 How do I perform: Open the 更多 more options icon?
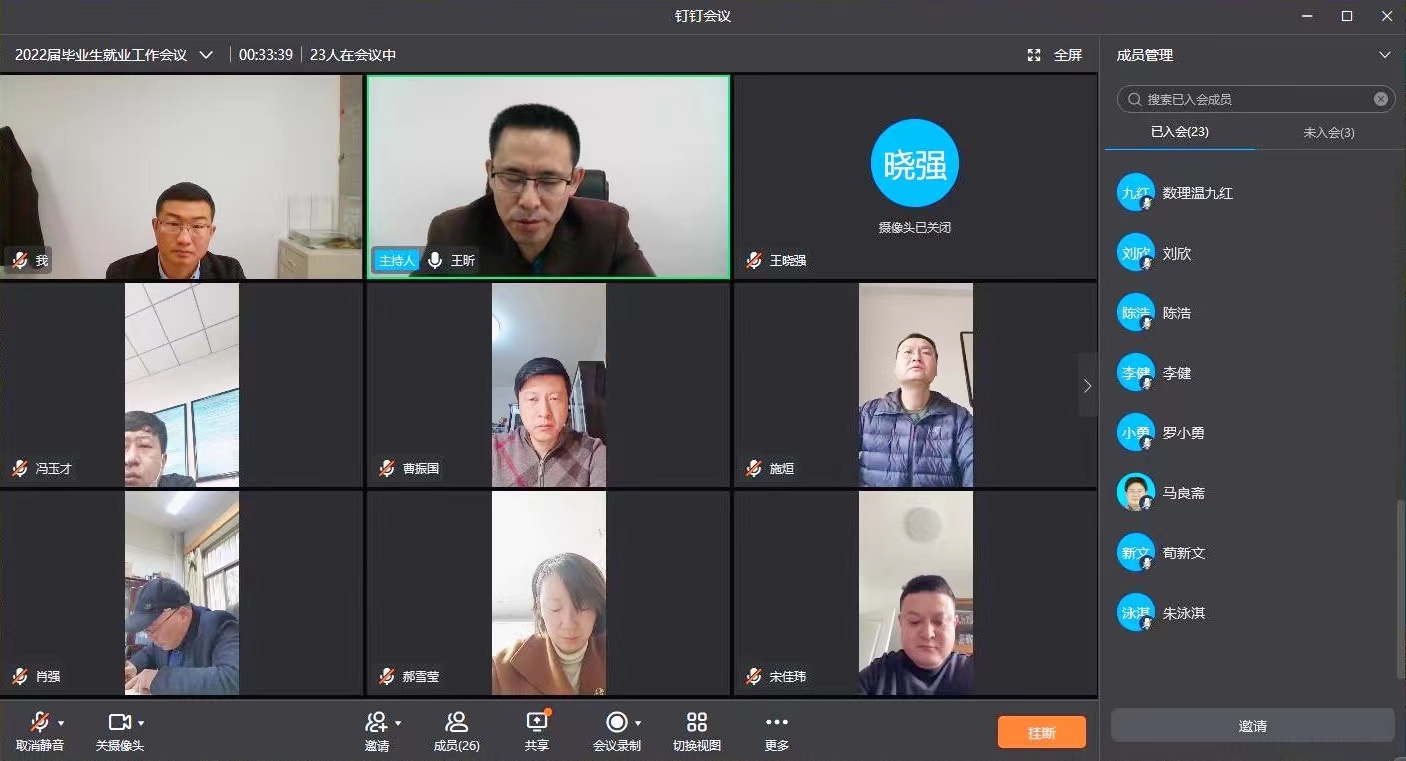point(776,722)
